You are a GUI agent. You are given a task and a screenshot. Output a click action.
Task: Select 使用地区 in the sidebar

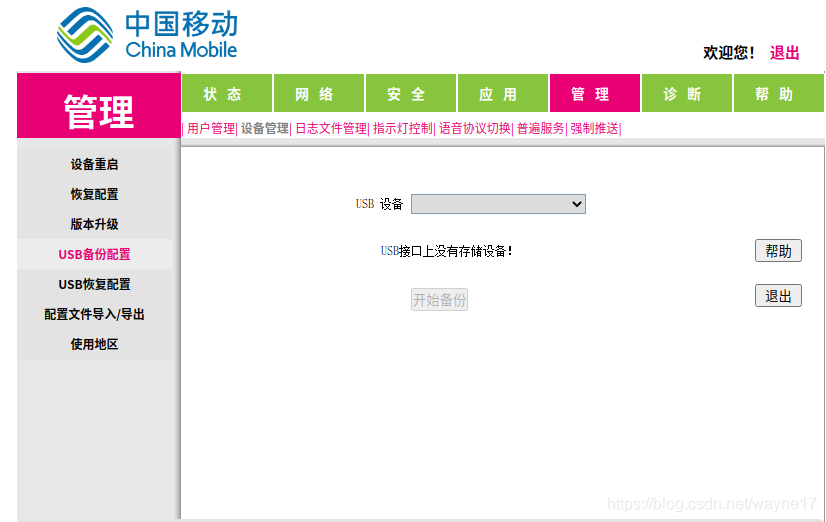pyautogui.click(x=94, y=344)
